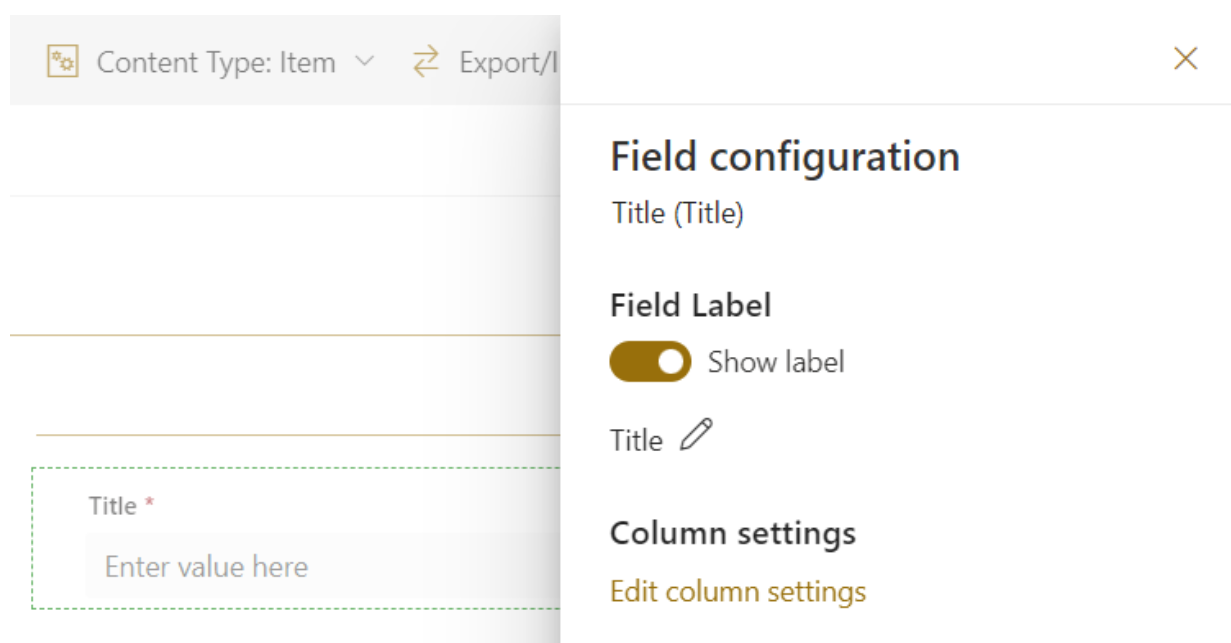This screenshot has width=1231, height=643.
Task: Click the Export/Import arrows icon
Action: (426, 62)
